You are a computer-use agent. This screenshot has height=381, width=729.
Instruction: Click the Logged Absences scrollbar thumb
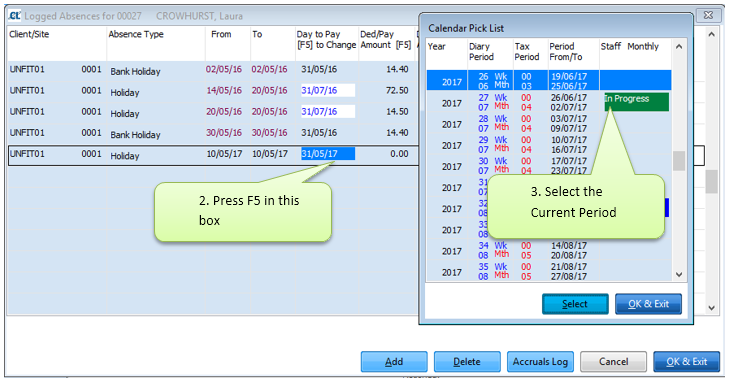click(x=711, y=181)
